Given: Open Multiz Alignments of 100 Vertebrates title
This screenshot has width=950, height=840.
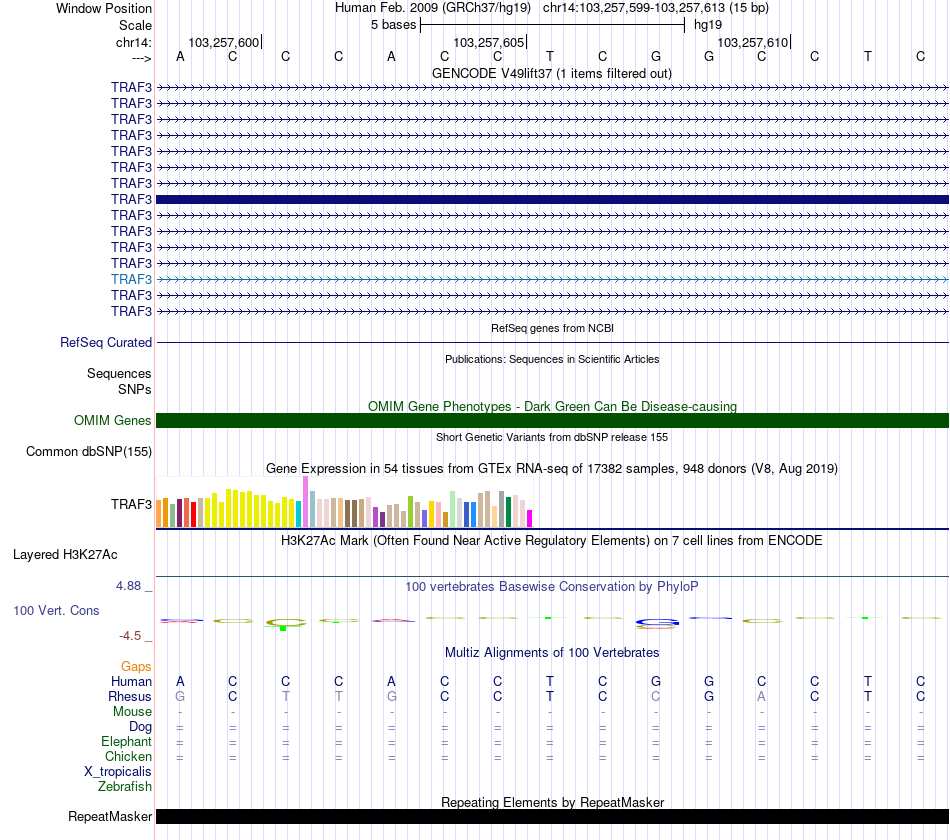Looking at the screenshot, I should (x=552, y=653).
